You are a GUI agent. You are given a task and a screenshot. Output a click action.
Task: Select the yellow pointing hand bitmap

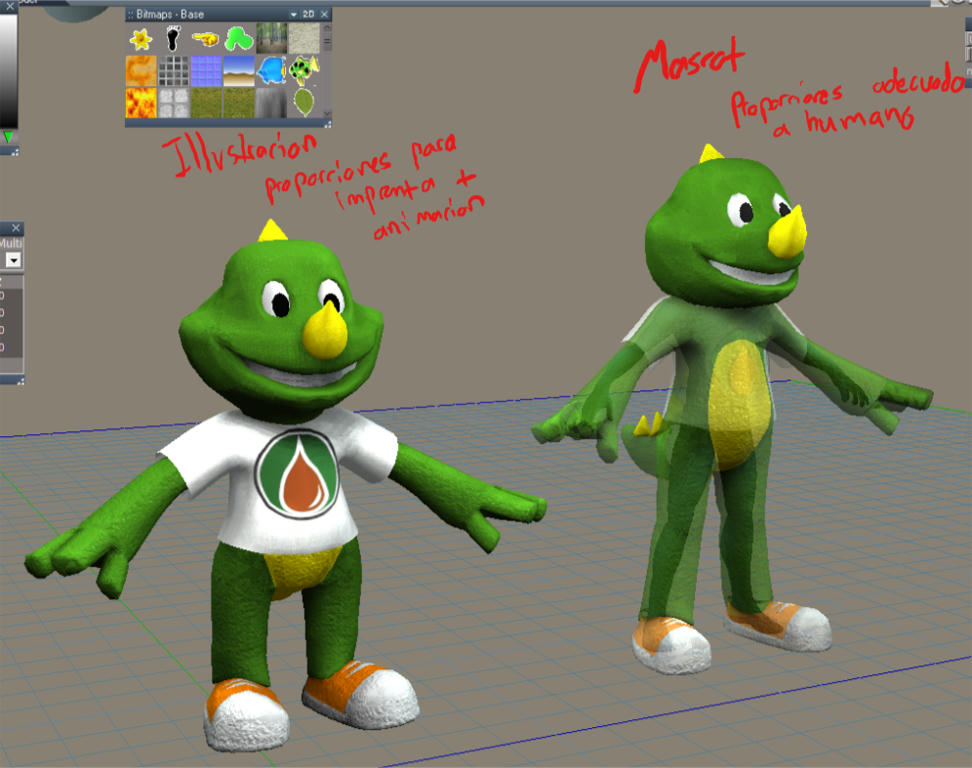(205, 38)
